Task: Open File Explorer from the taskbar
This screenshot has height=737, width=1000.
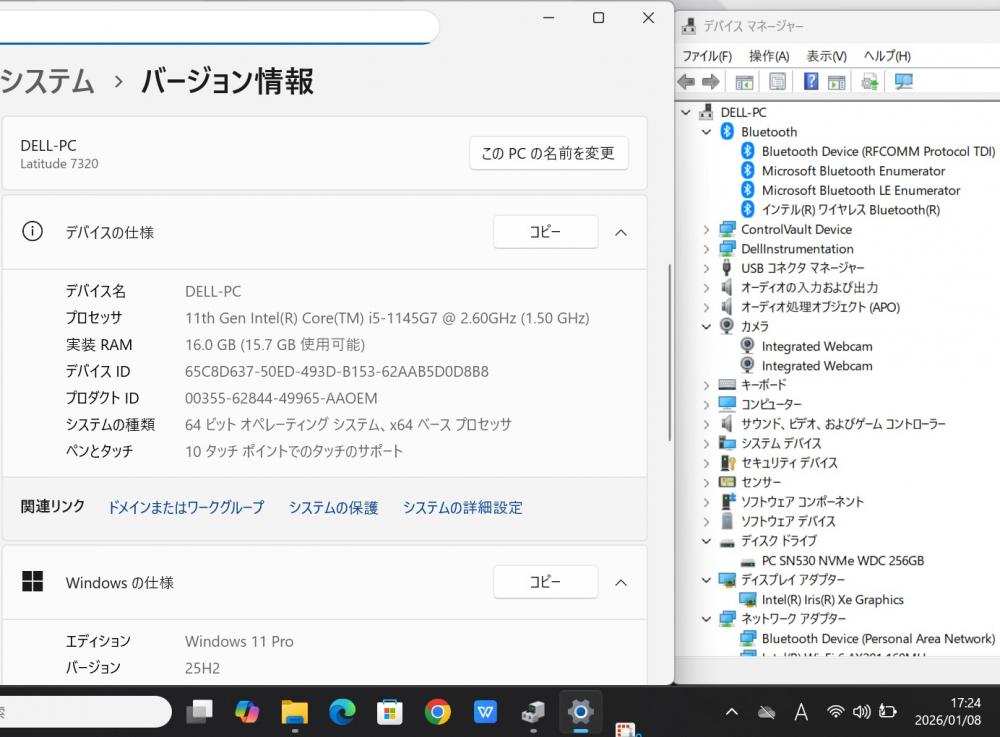Action: pyautogui.click(x=294, y=711)
